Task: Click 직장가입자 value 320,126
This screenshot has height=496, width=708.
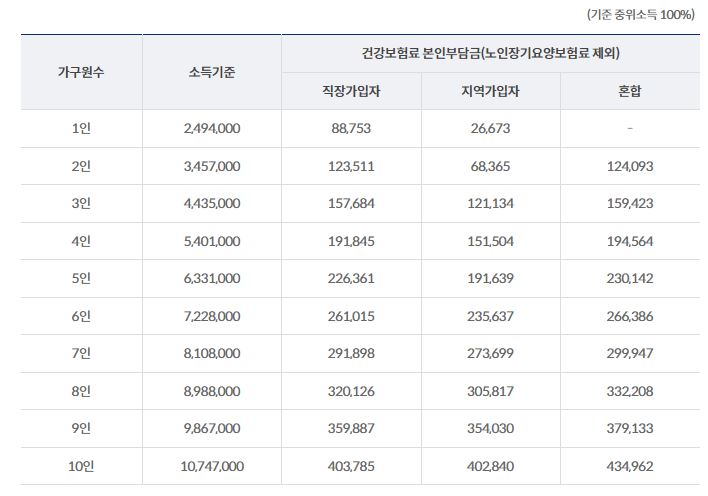Action: coord(351,391)
